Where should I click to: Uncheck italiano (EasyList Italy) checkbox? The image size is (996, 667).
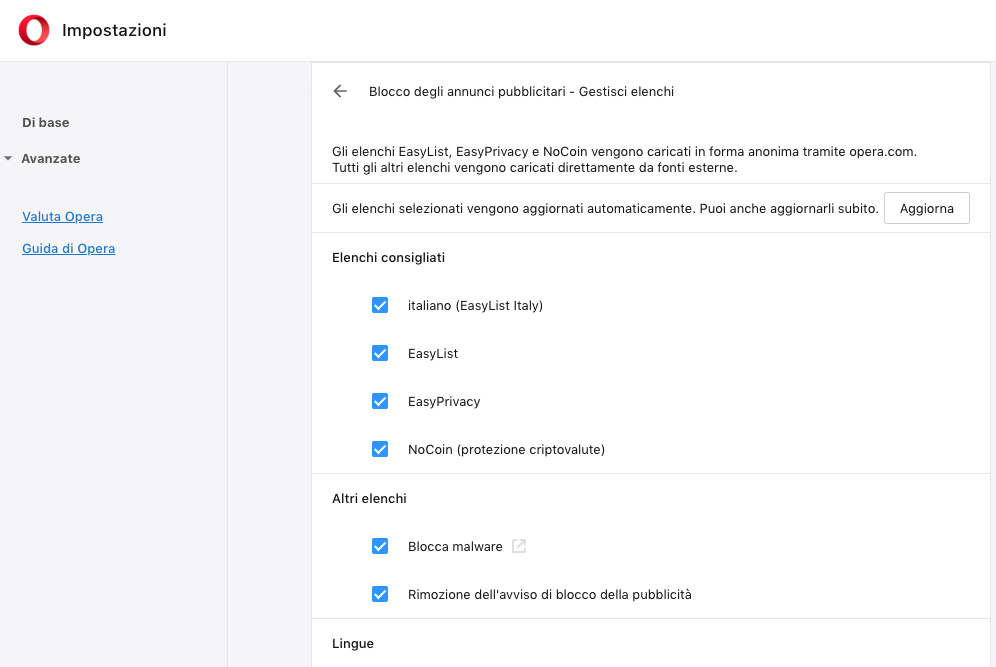coord(380,306)
